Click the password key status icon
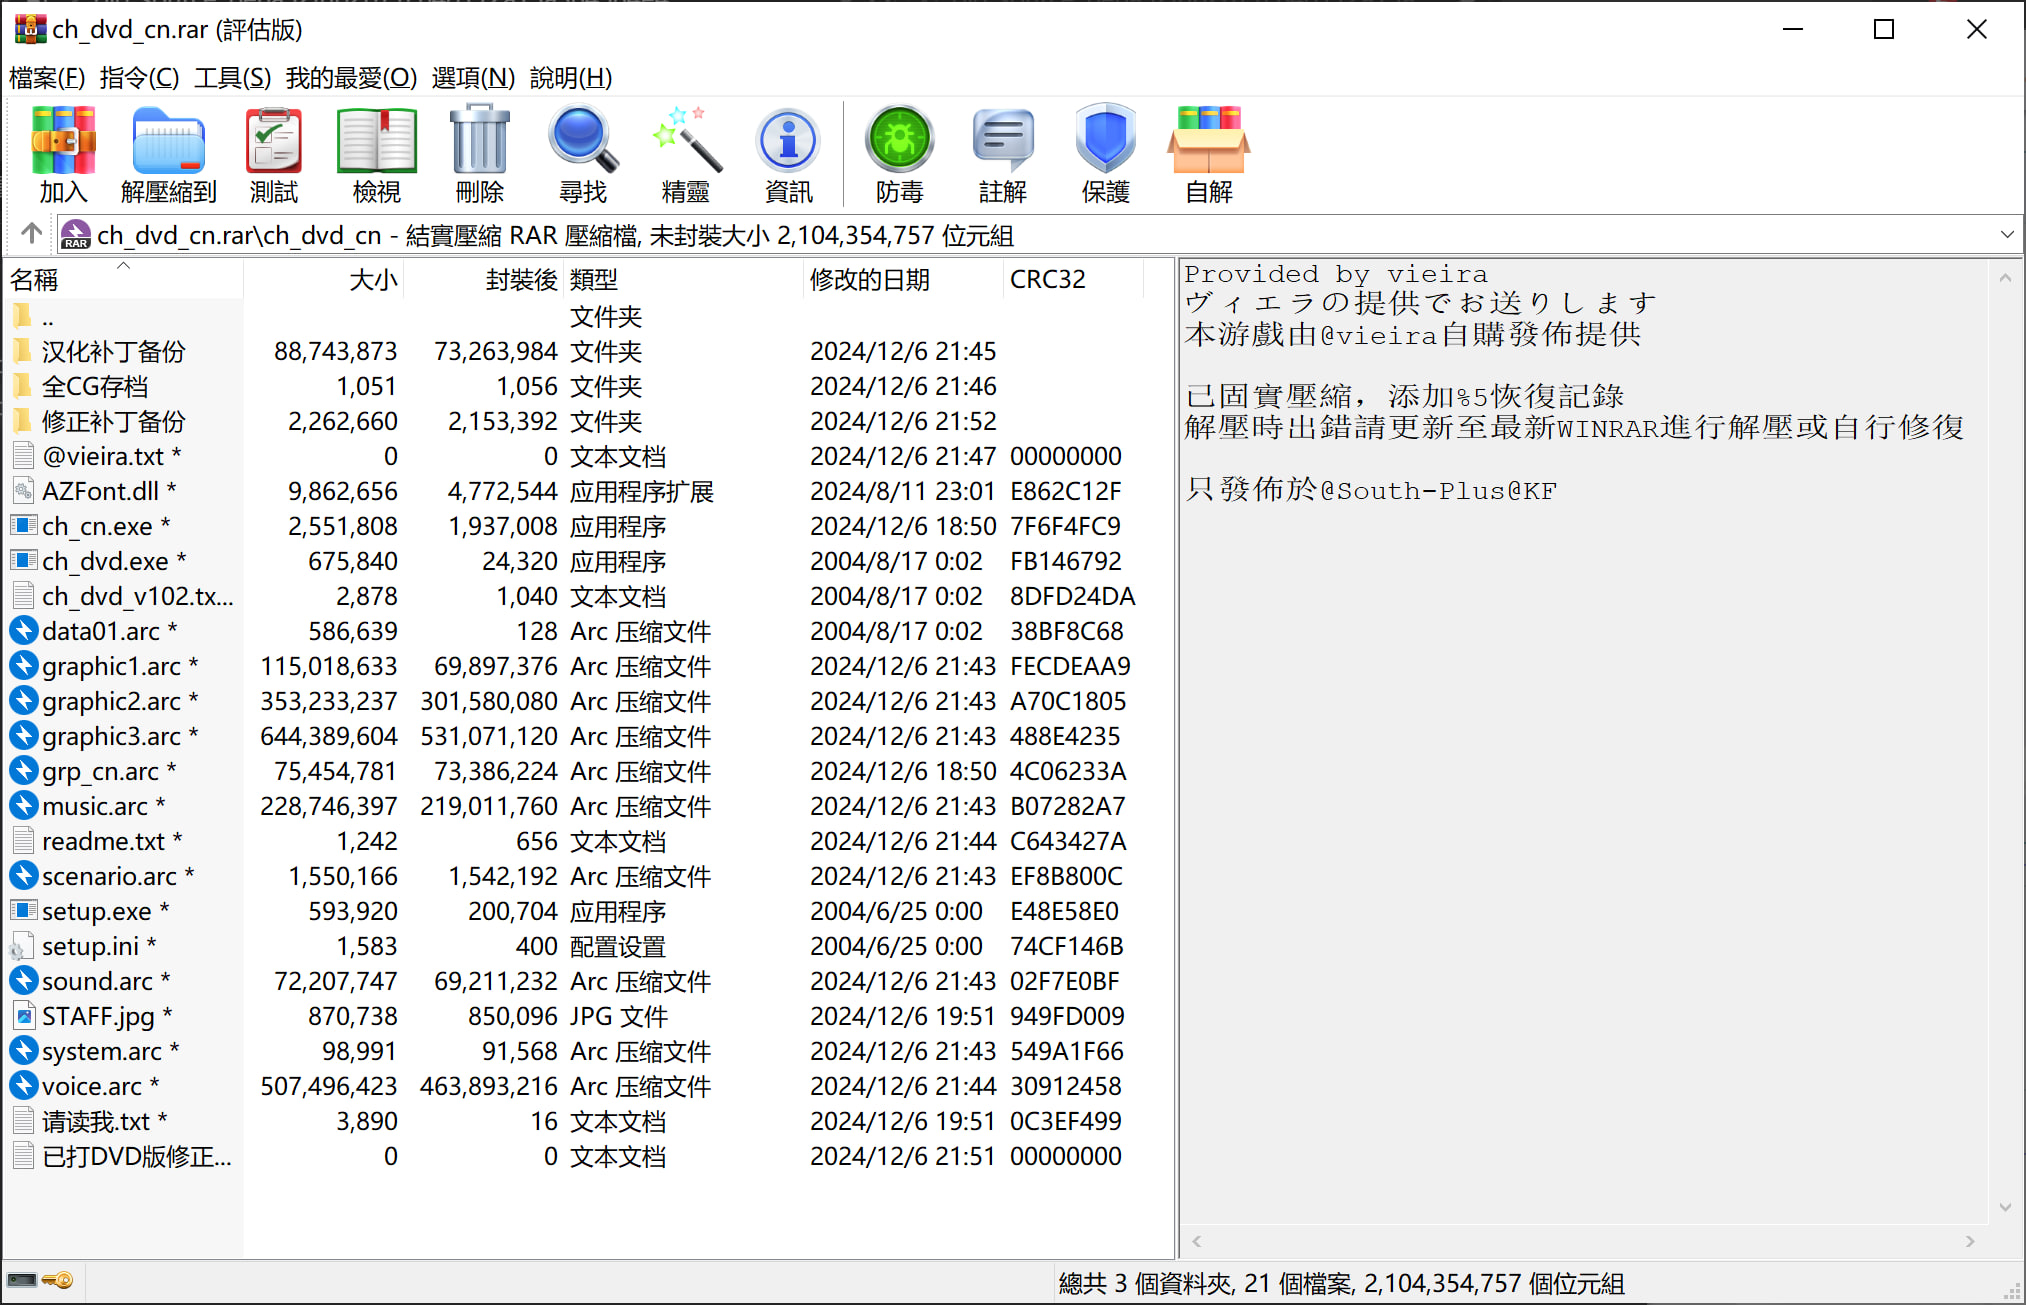 (59, 1280)
